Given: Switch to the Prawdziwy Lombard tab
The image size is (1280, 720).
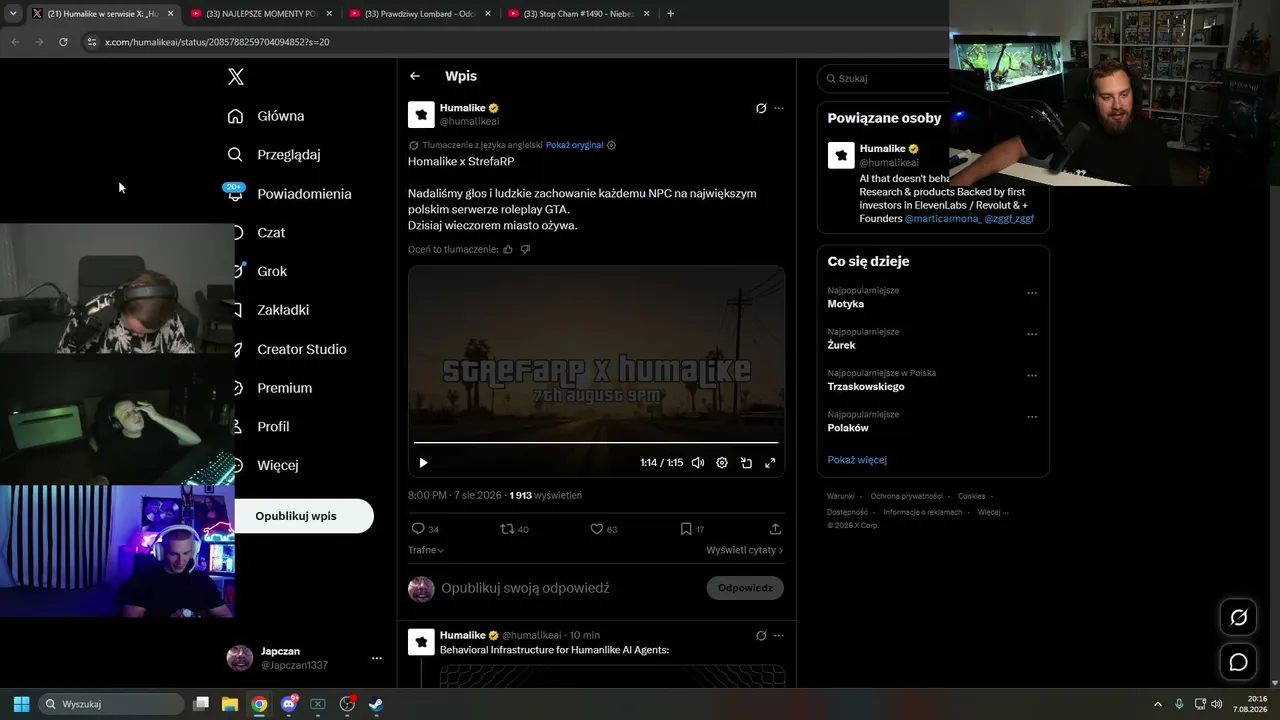Looking at the screenshot, I should 419,14.
